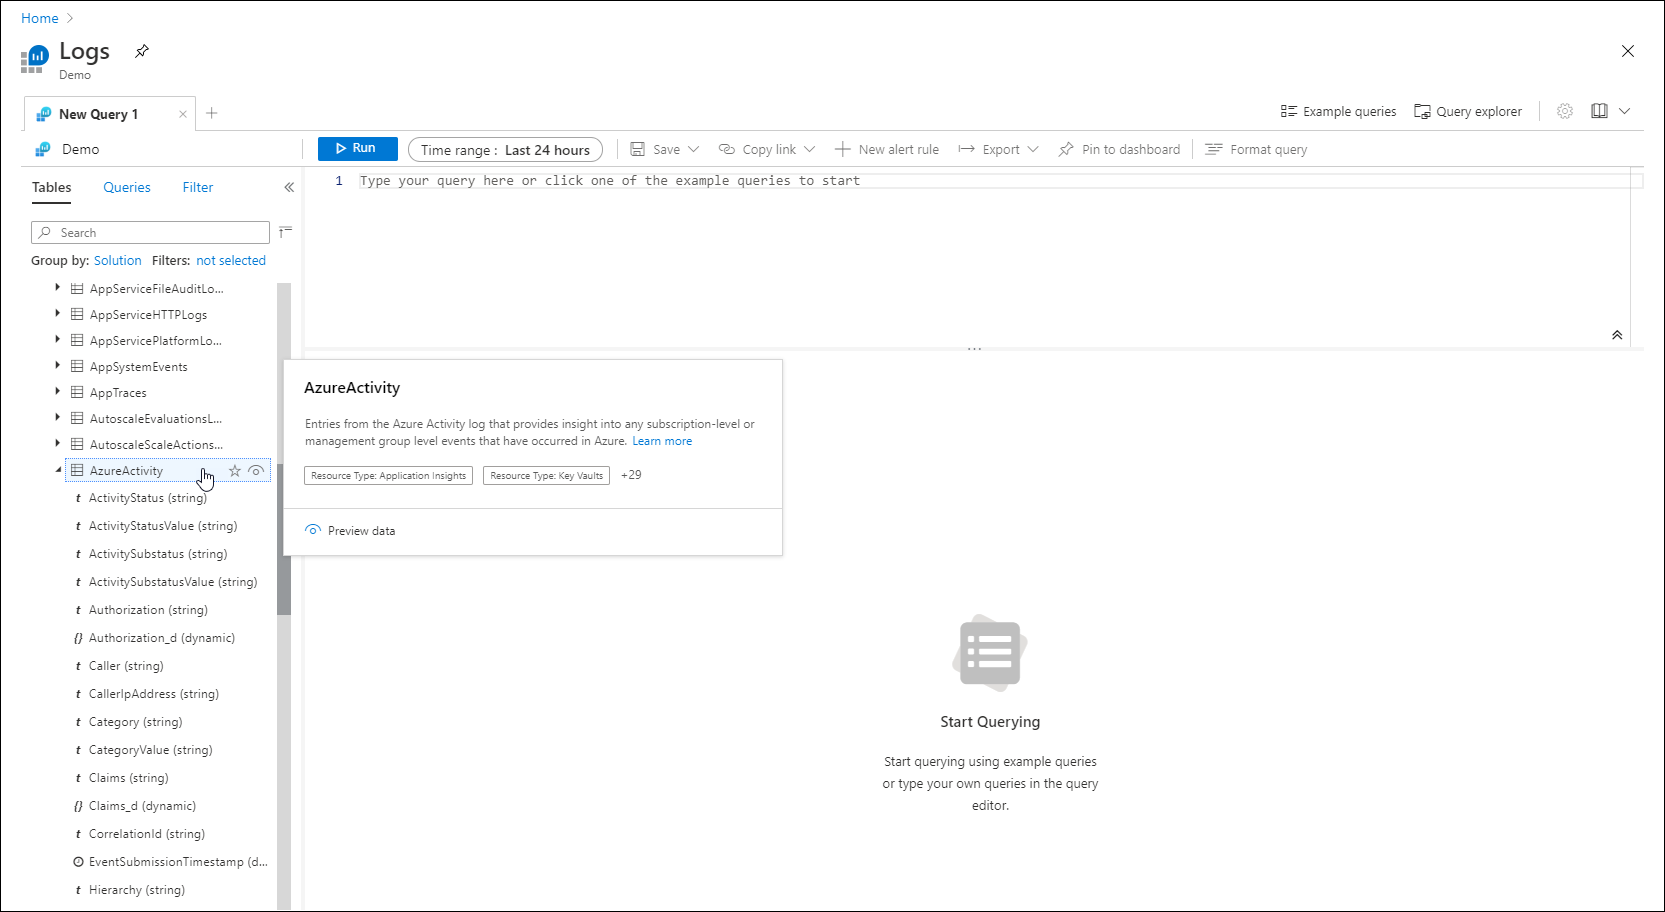Switch to the Queries tab

[127, 187]
